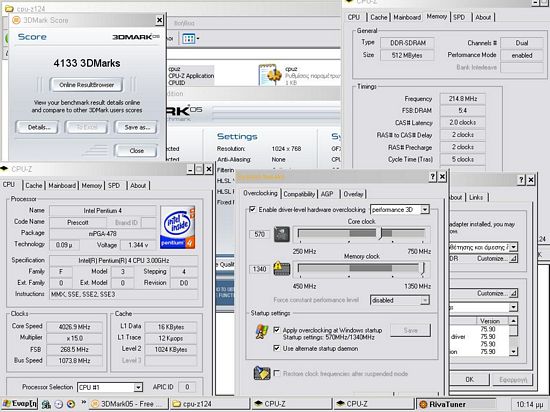The width and height of the screenshot is (550, 412).
Task: Toggle Use alternate startup daemon
Action: tap(276, 348)
